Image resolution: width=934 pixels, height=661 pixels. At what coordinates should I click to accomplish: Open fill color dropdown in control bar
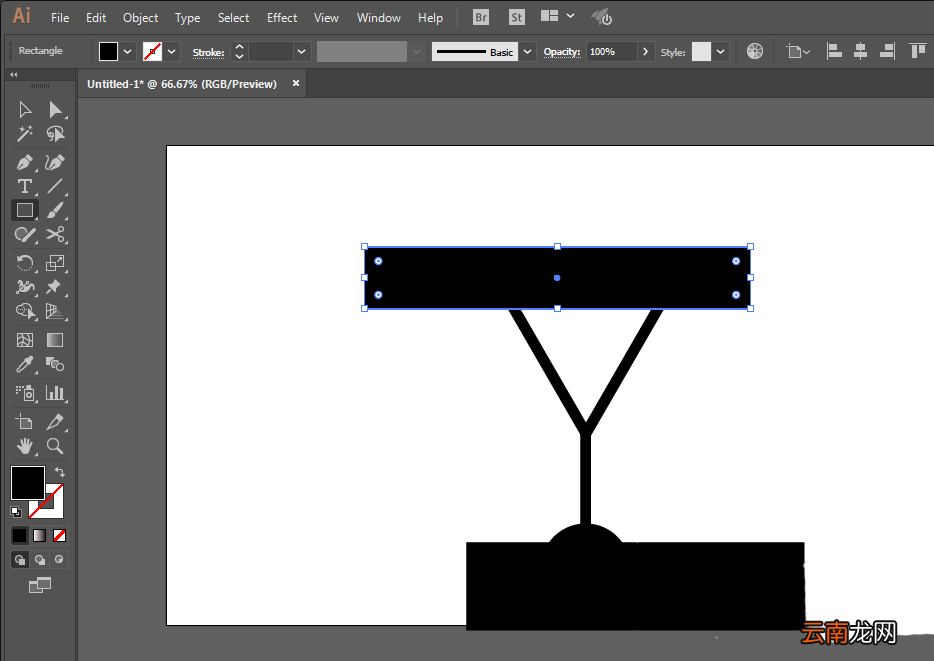click(x=127, y=52)
